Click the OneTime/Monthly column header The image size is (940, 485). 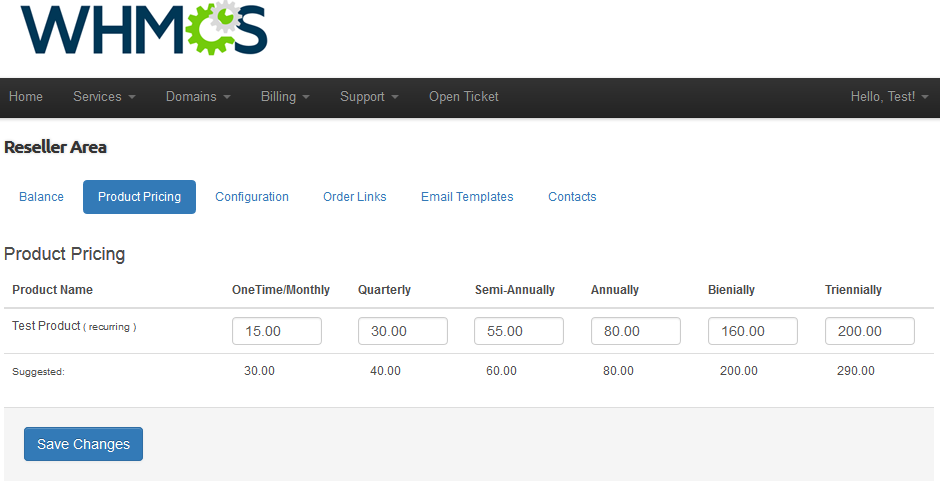tap(281, 290)
